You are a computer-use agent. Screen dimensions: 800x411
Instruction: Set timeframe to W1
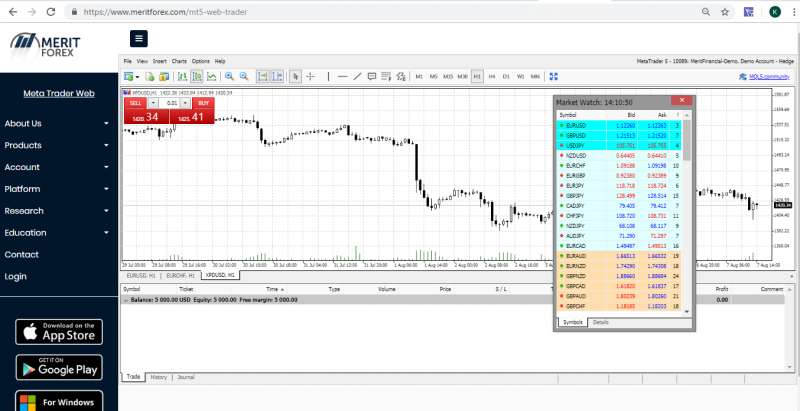tap(520, 76)
